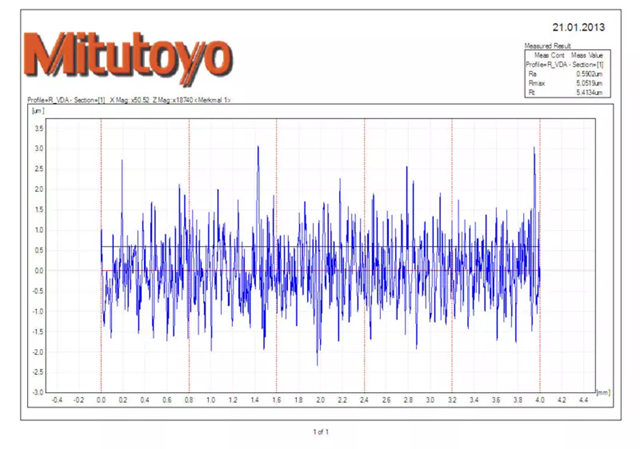Click the 1 of 1 page indicator
This screenshot has width=640, height=449.
(320, 431)
